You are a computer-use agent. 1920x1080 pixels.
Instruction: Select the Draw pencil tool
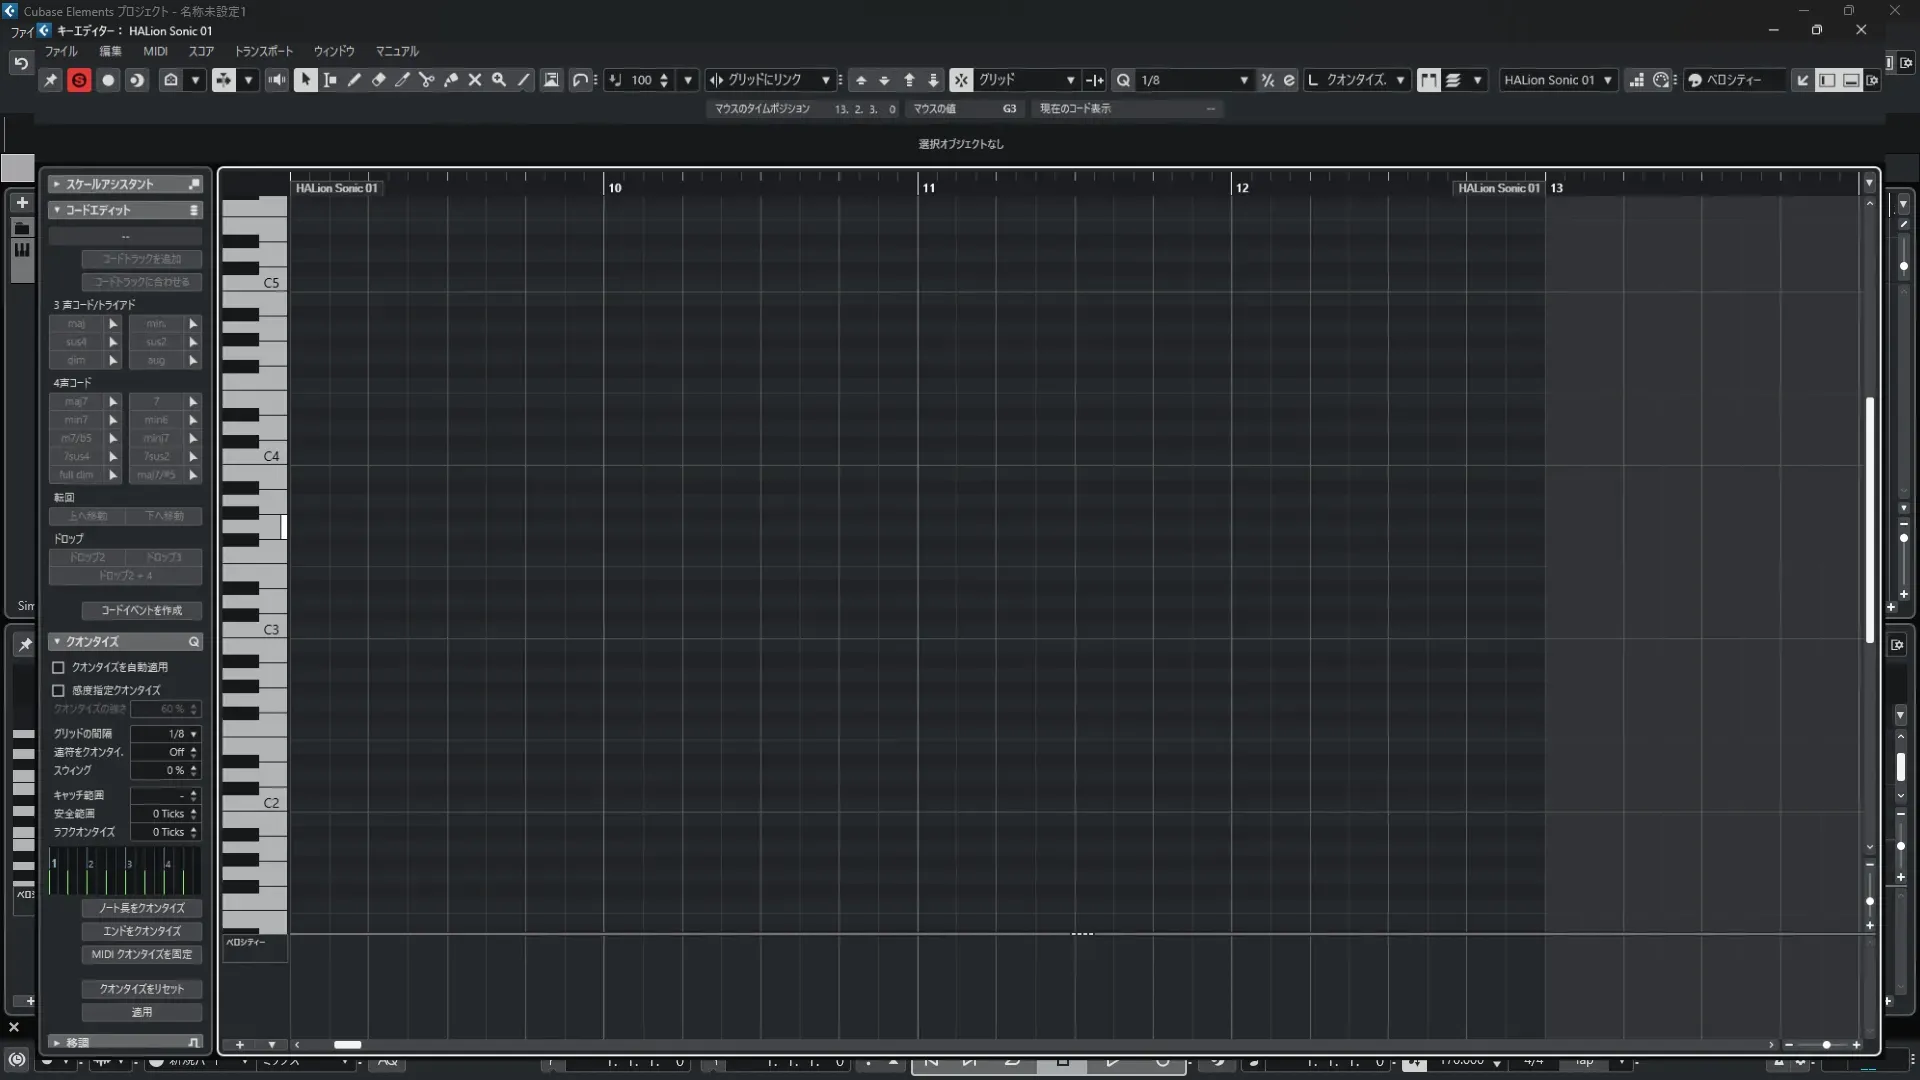click(x=354, y=80)
